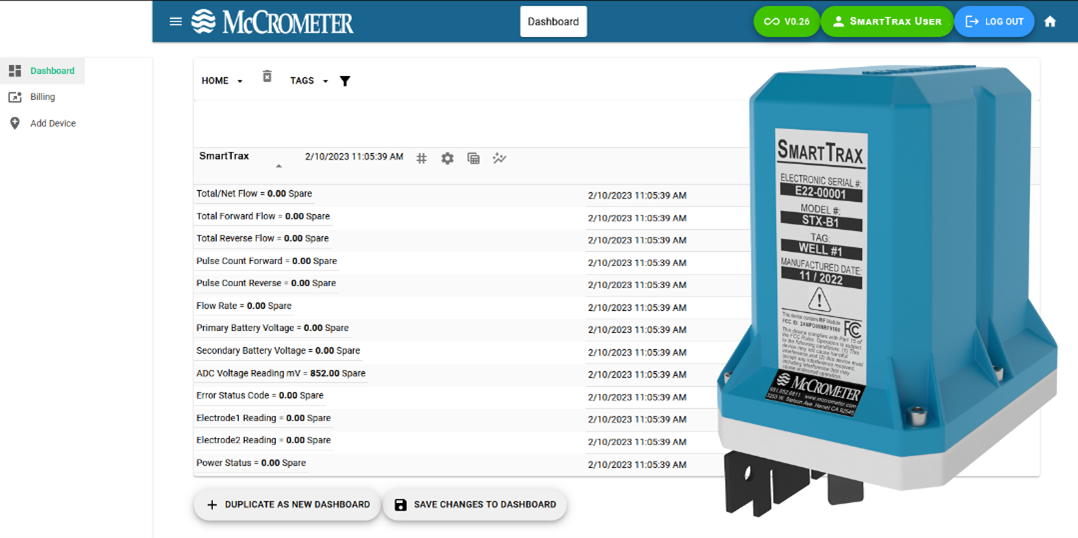The height and width of the screenshot is (538, 1078).
Task: Click the tags filter funnel icon
Action: (x=345, y=81)
